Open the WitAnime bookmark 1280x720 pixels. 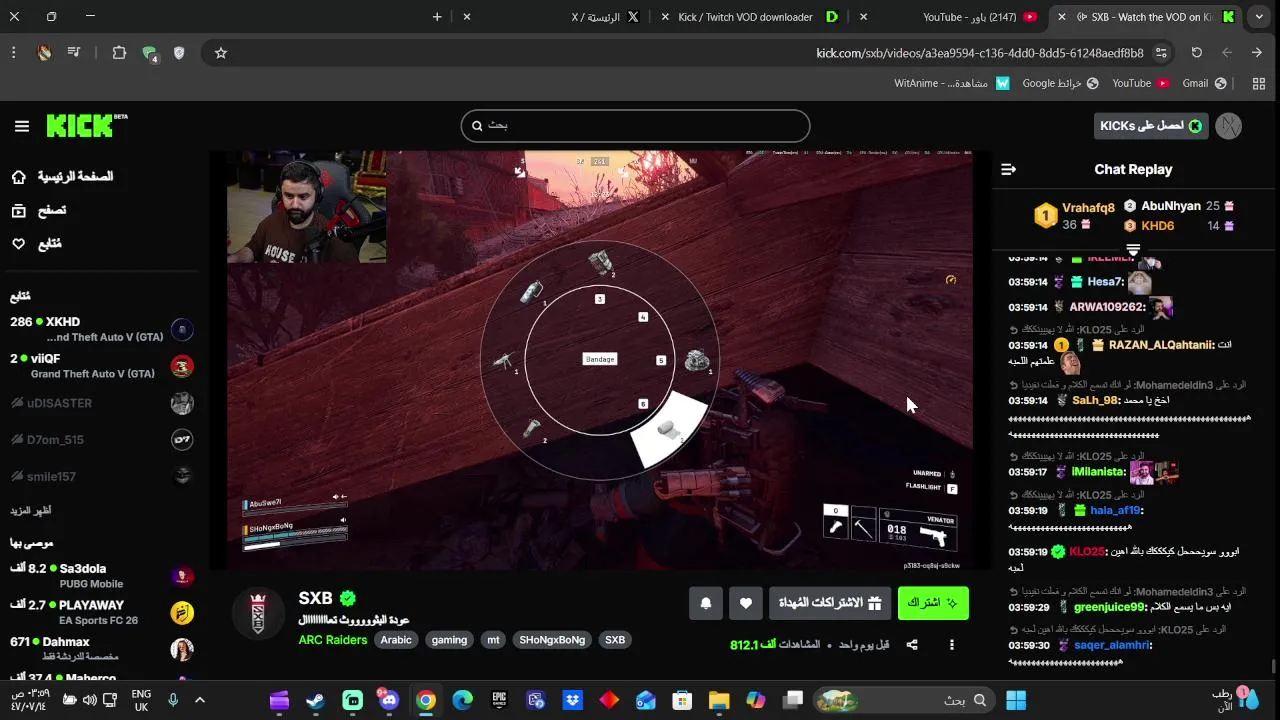click(x=952, y=84)
